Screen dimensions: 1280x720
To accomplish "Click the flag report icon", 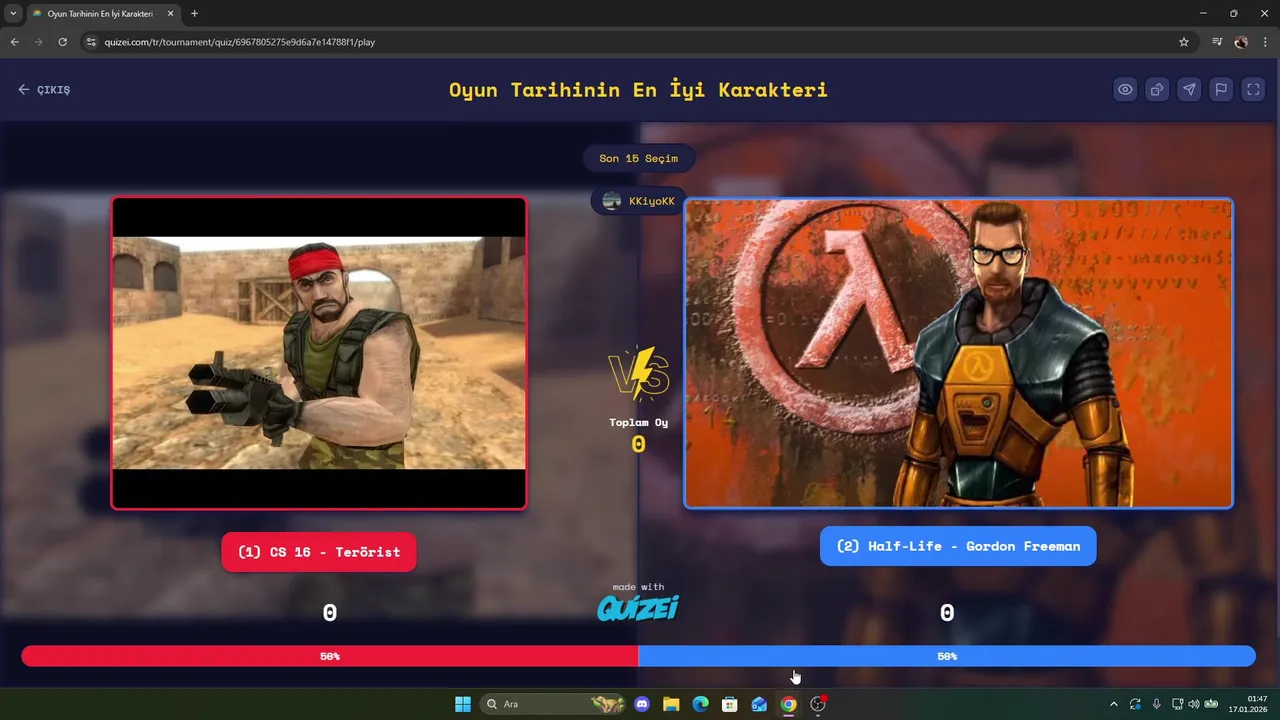I will 1221,89.
